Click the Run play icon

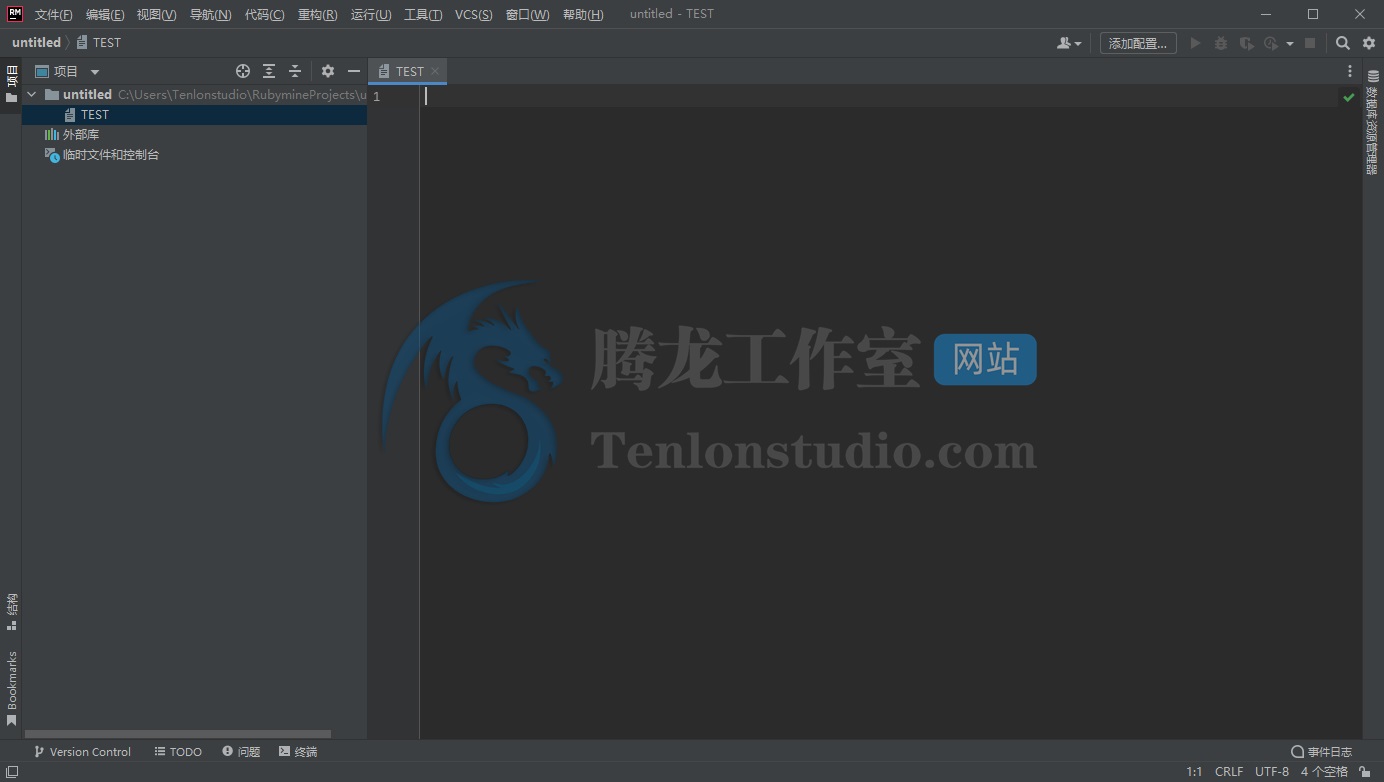click(x=1195, y=43)
